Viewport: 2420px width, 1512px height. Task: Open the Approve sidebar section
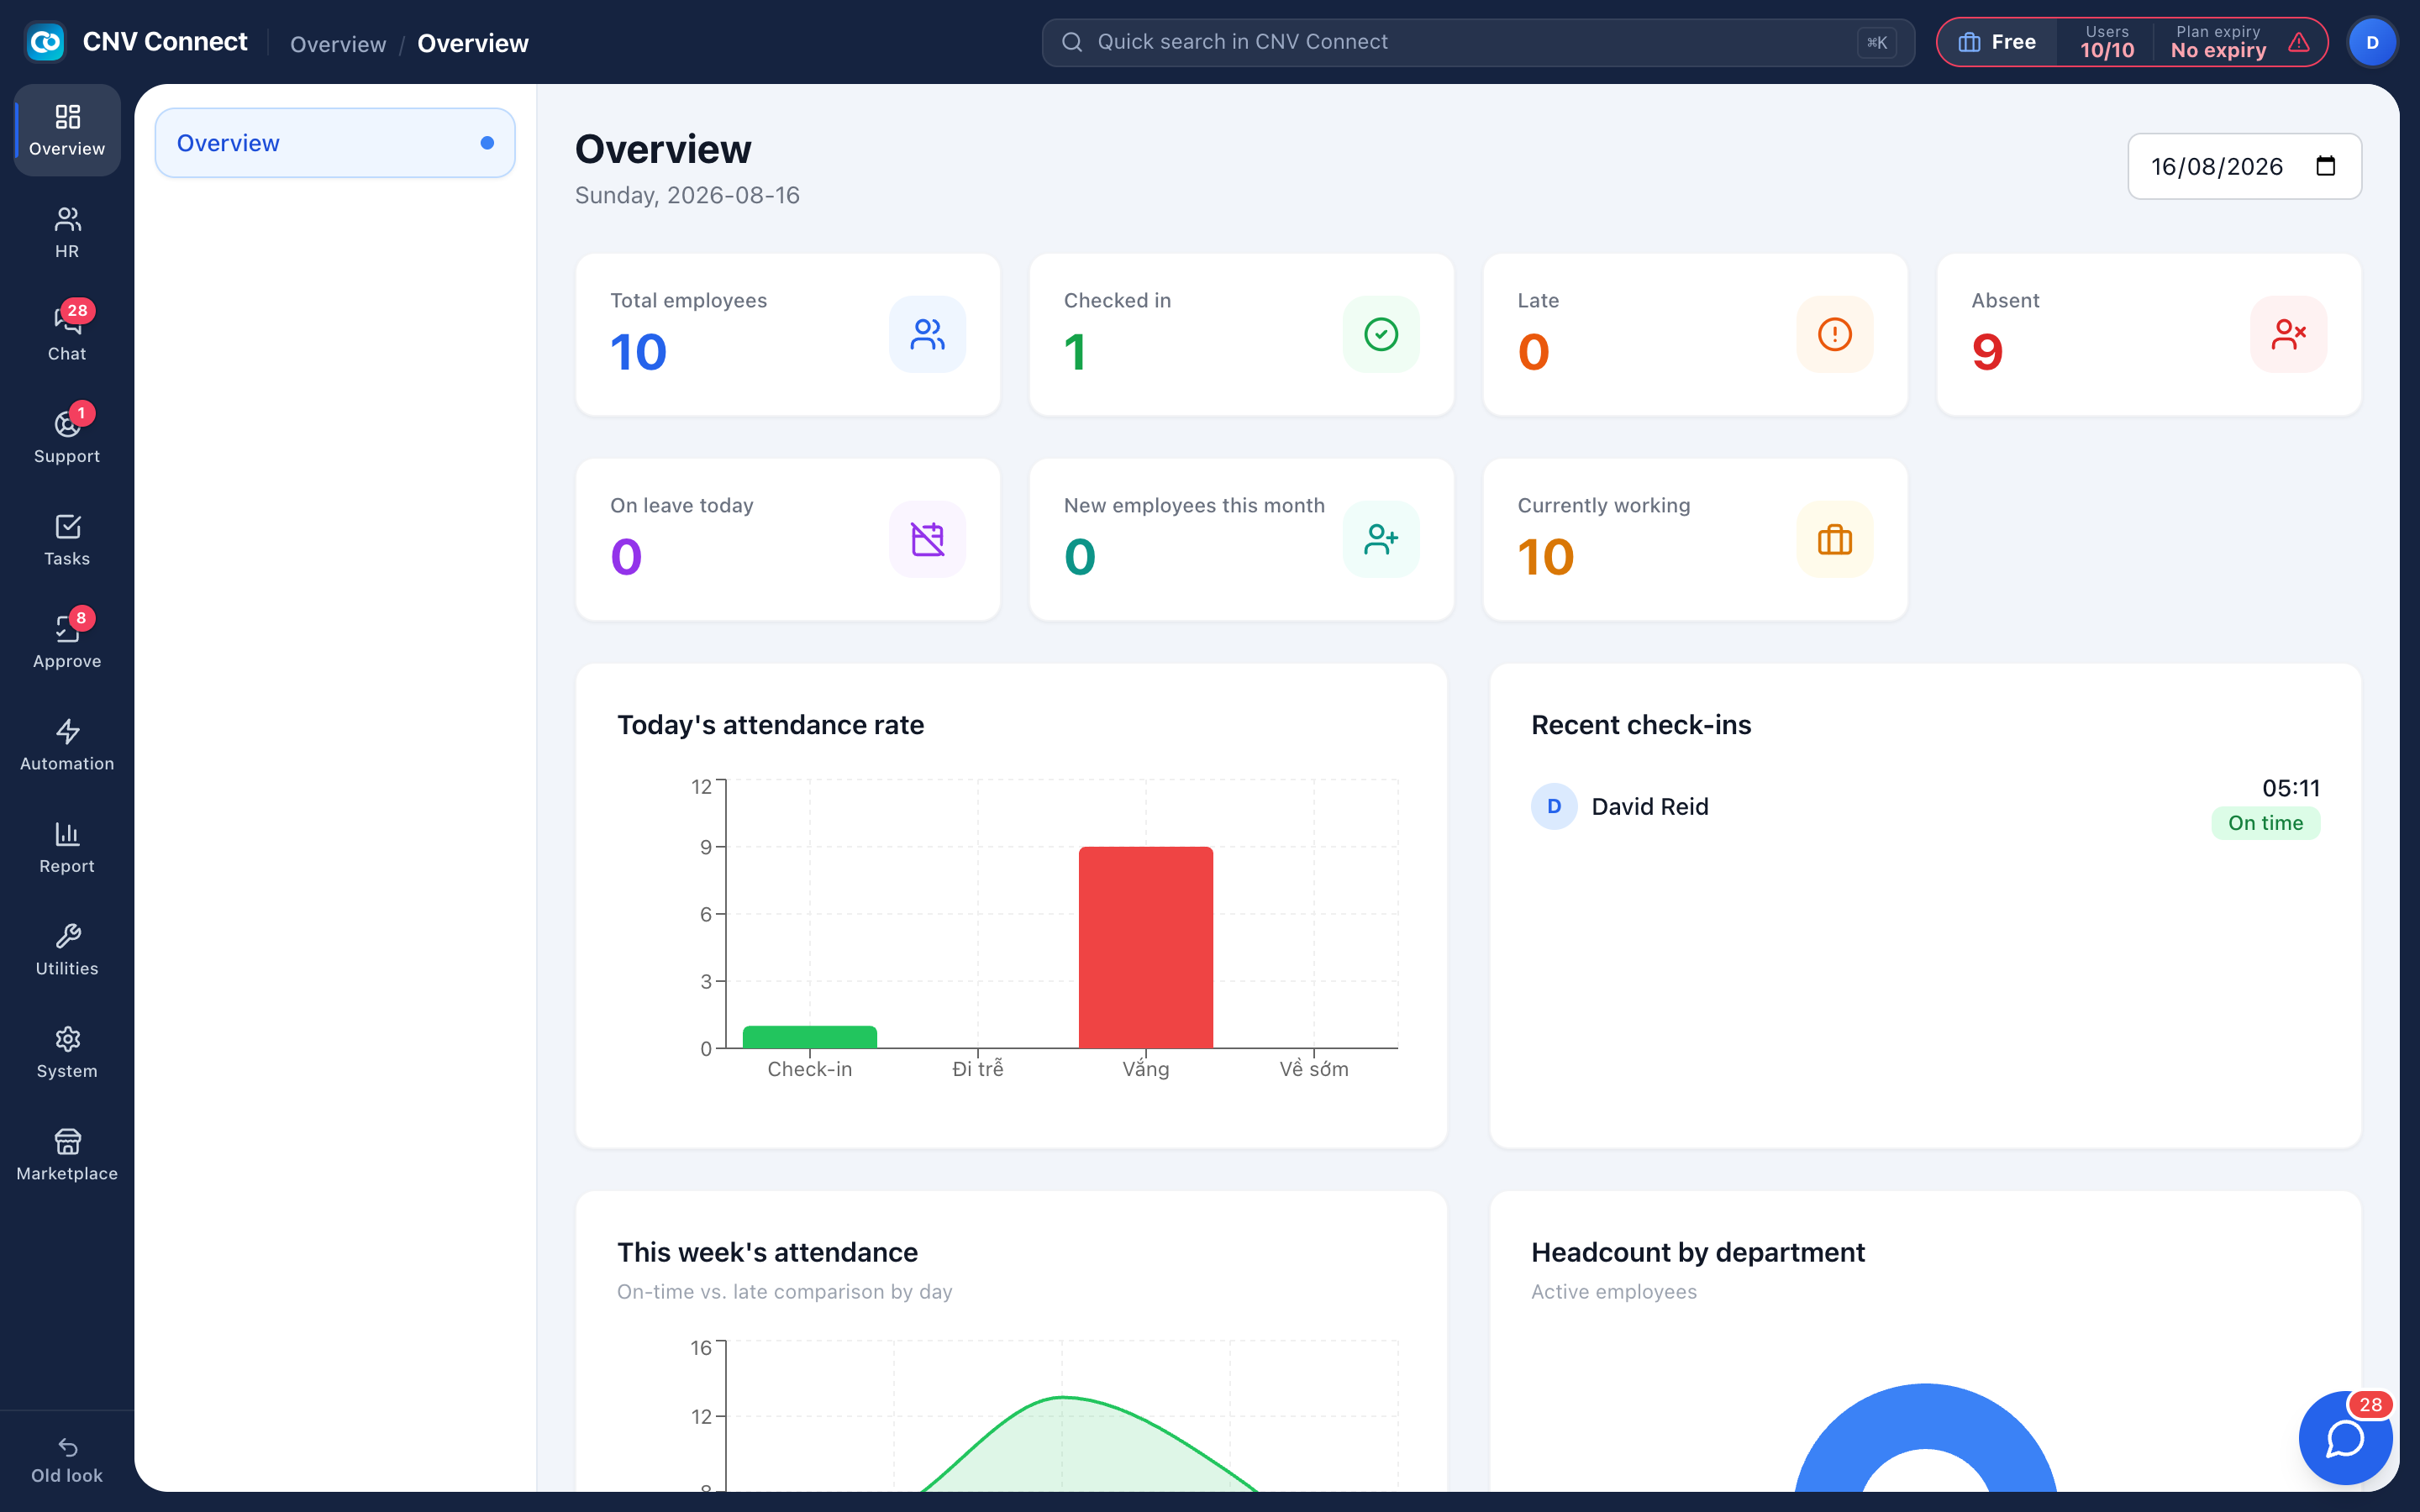click(x=67, y=643)
